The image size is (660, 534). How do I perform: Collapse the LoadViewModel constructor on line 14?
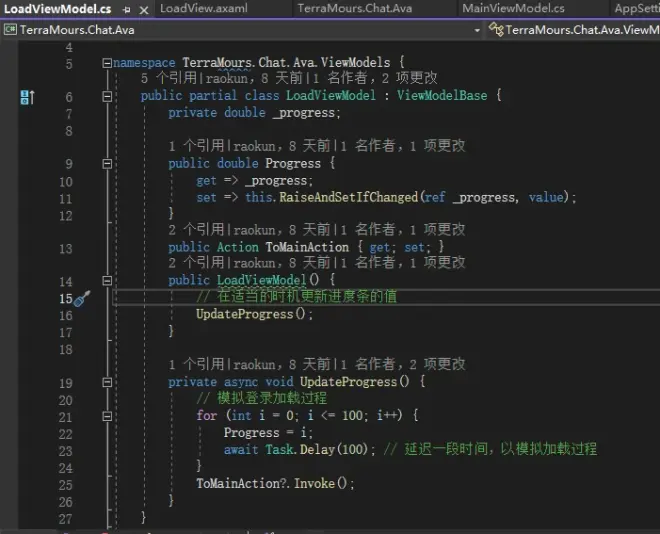[107, 282]
